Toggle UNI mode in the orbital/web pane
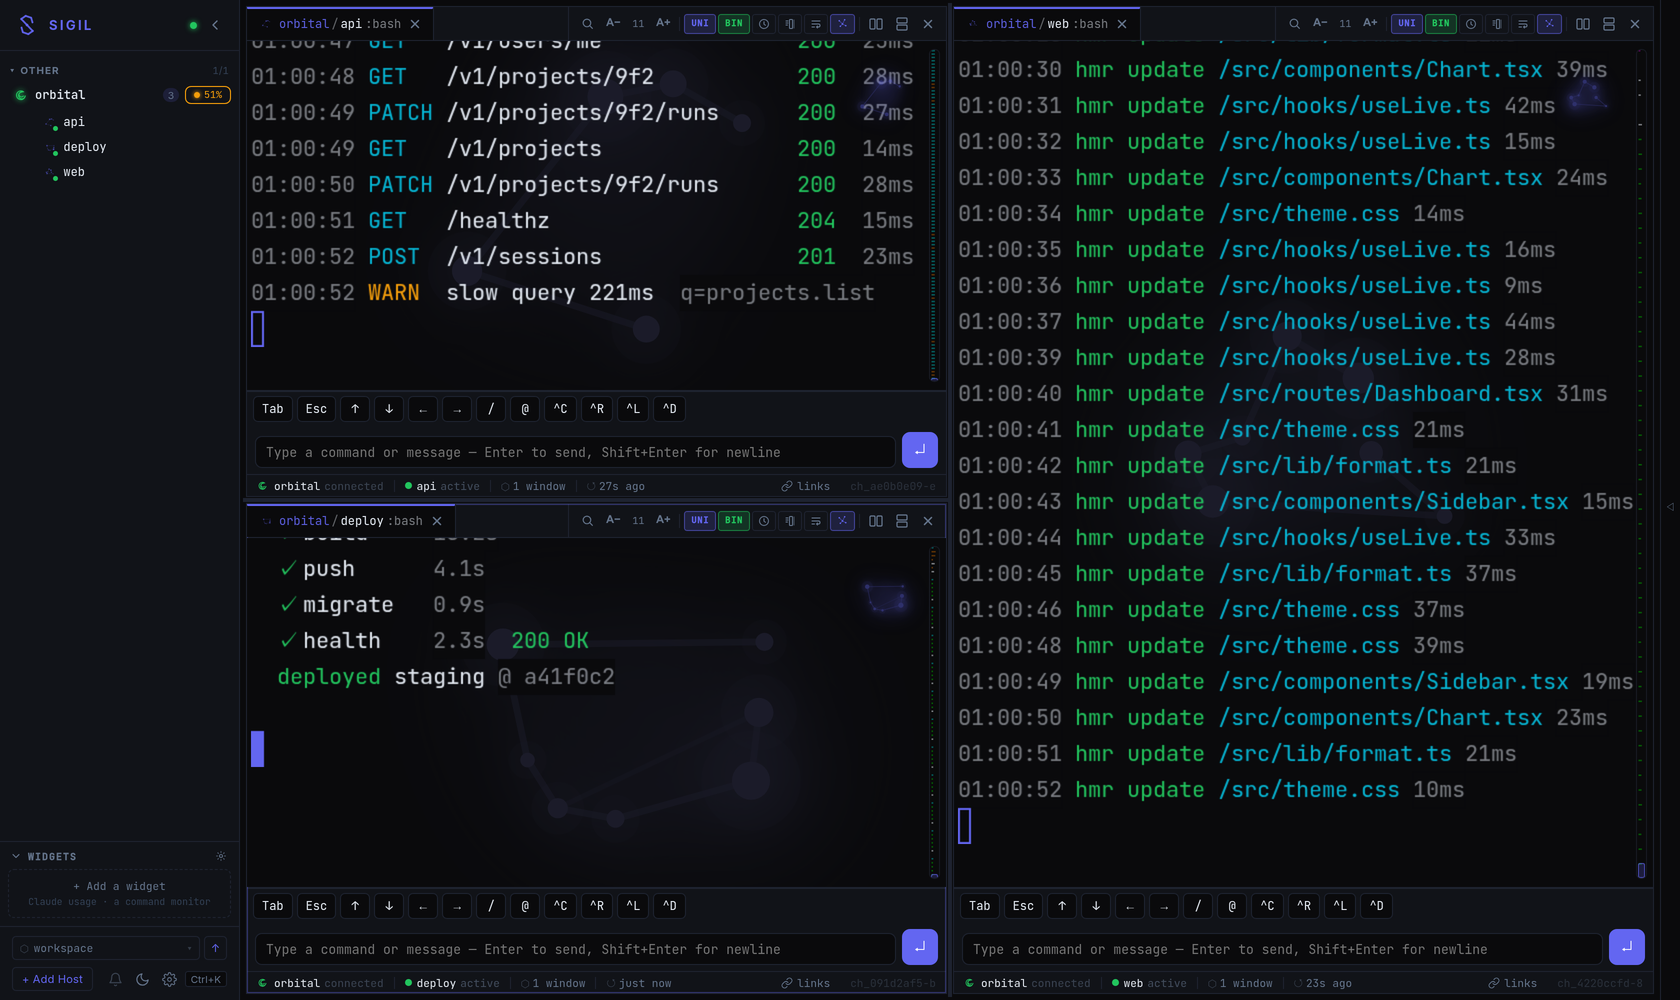 pyautogui.click(x=1407, y=24)
